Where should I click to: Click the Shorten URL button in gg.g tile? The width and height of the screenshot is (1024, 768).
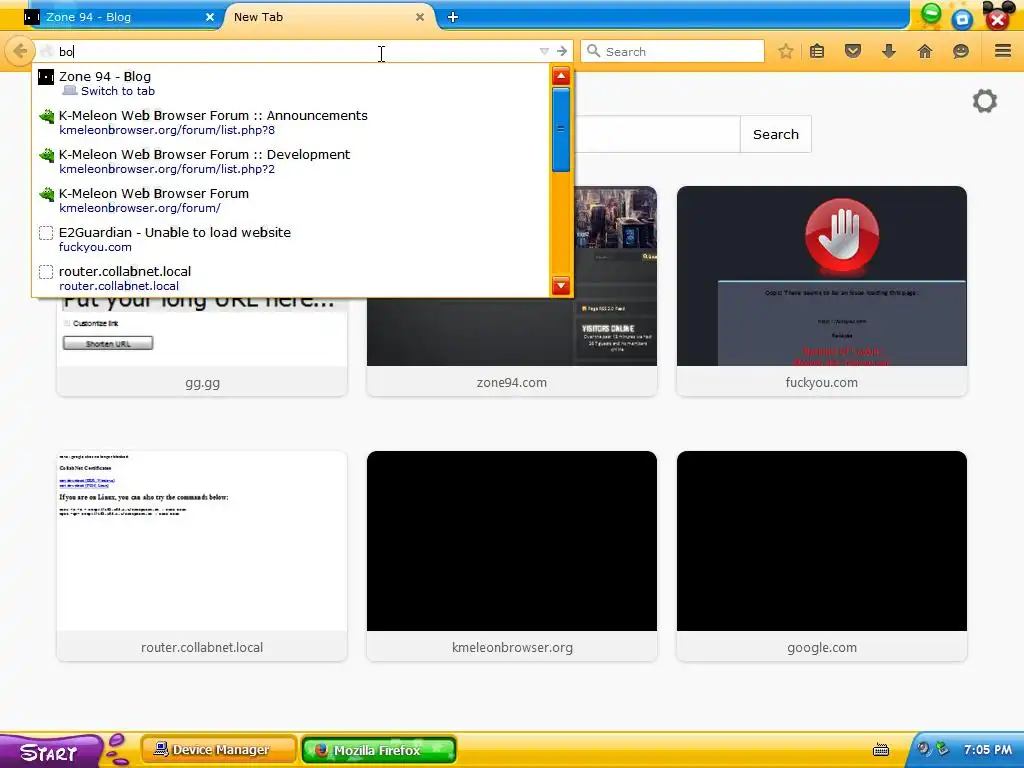point(108,344)
